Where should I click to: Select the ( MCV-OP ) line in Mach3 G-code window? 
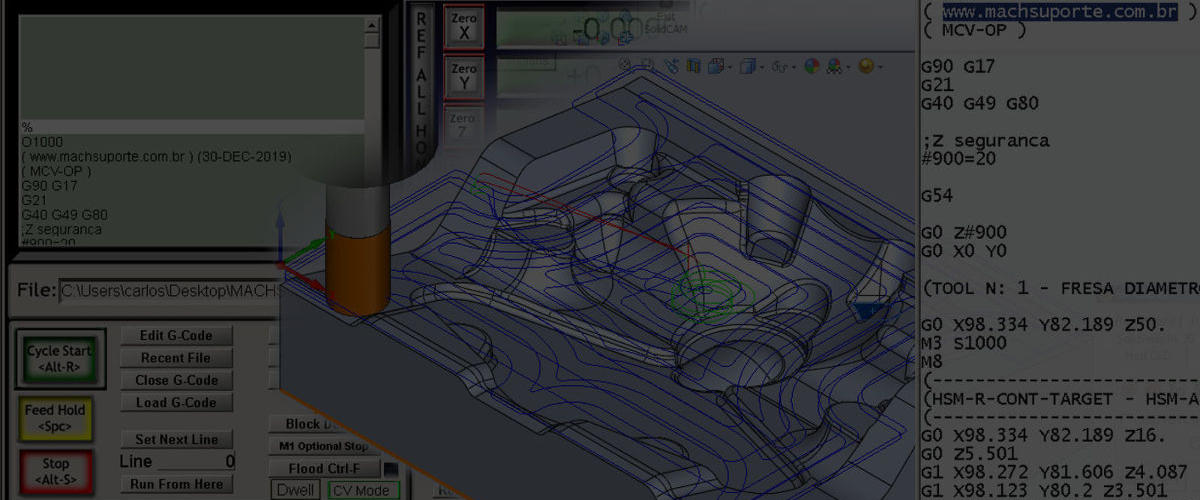(x=56, y=171)
